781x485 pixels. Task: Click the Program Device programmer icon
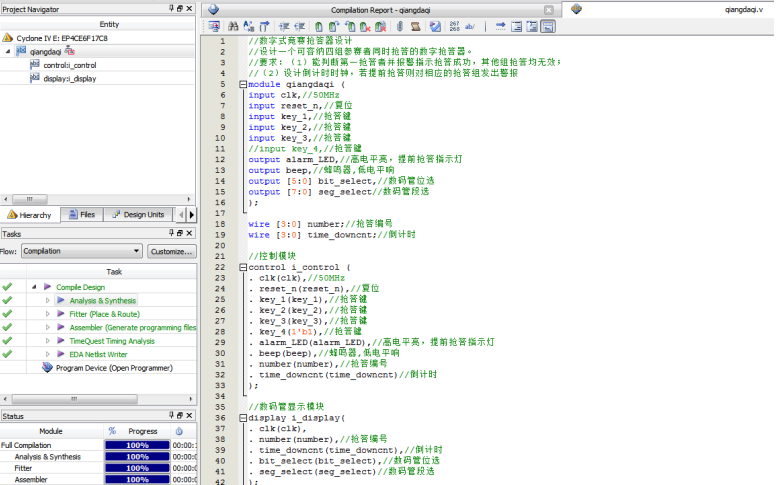46,367
